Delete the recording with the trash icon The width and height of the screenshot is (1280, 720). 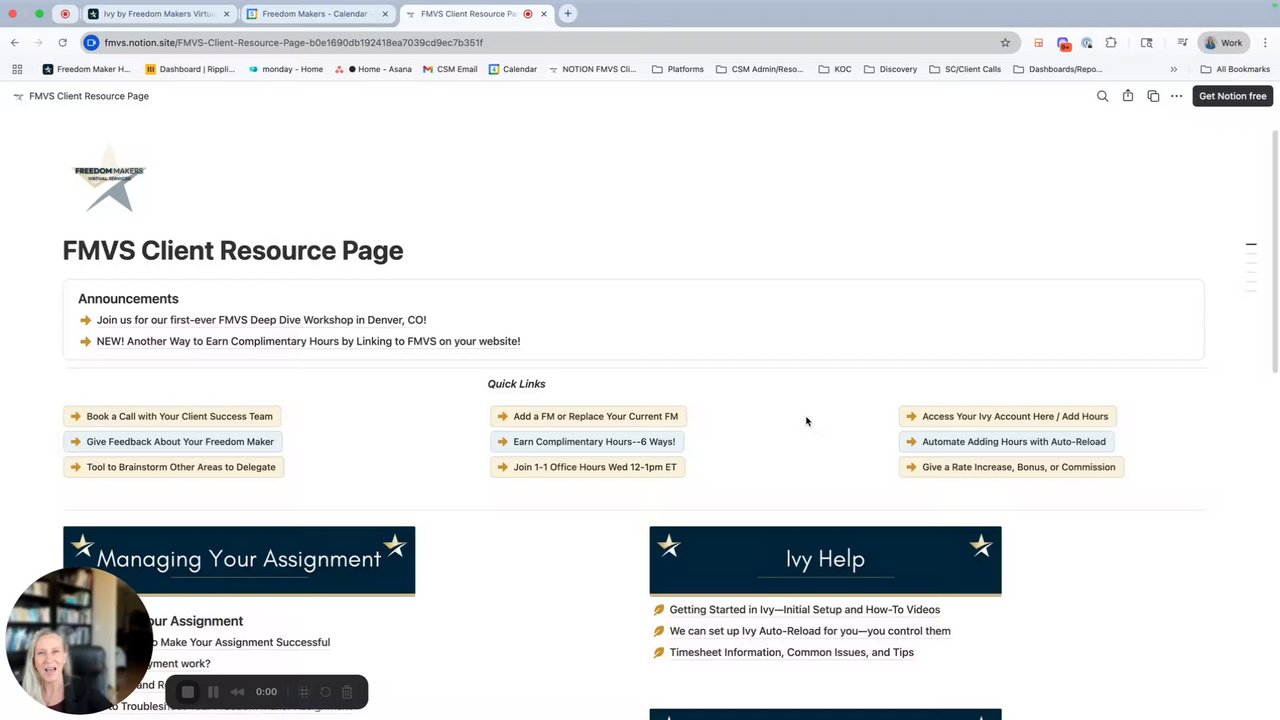pos(347,692)
